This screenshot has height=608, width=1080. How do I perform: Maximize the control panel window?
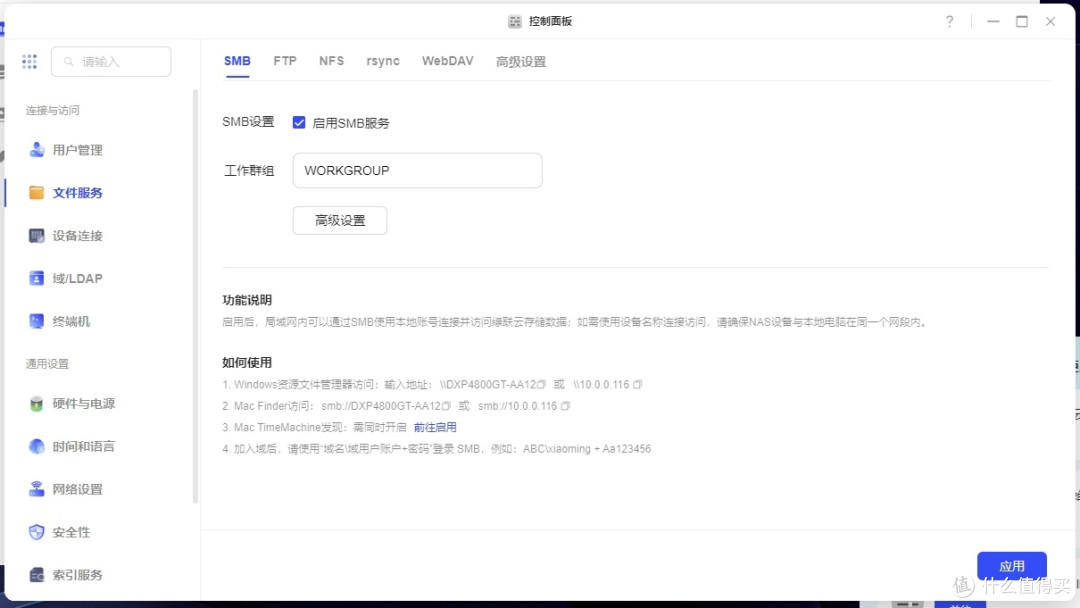coord(1022,21)
